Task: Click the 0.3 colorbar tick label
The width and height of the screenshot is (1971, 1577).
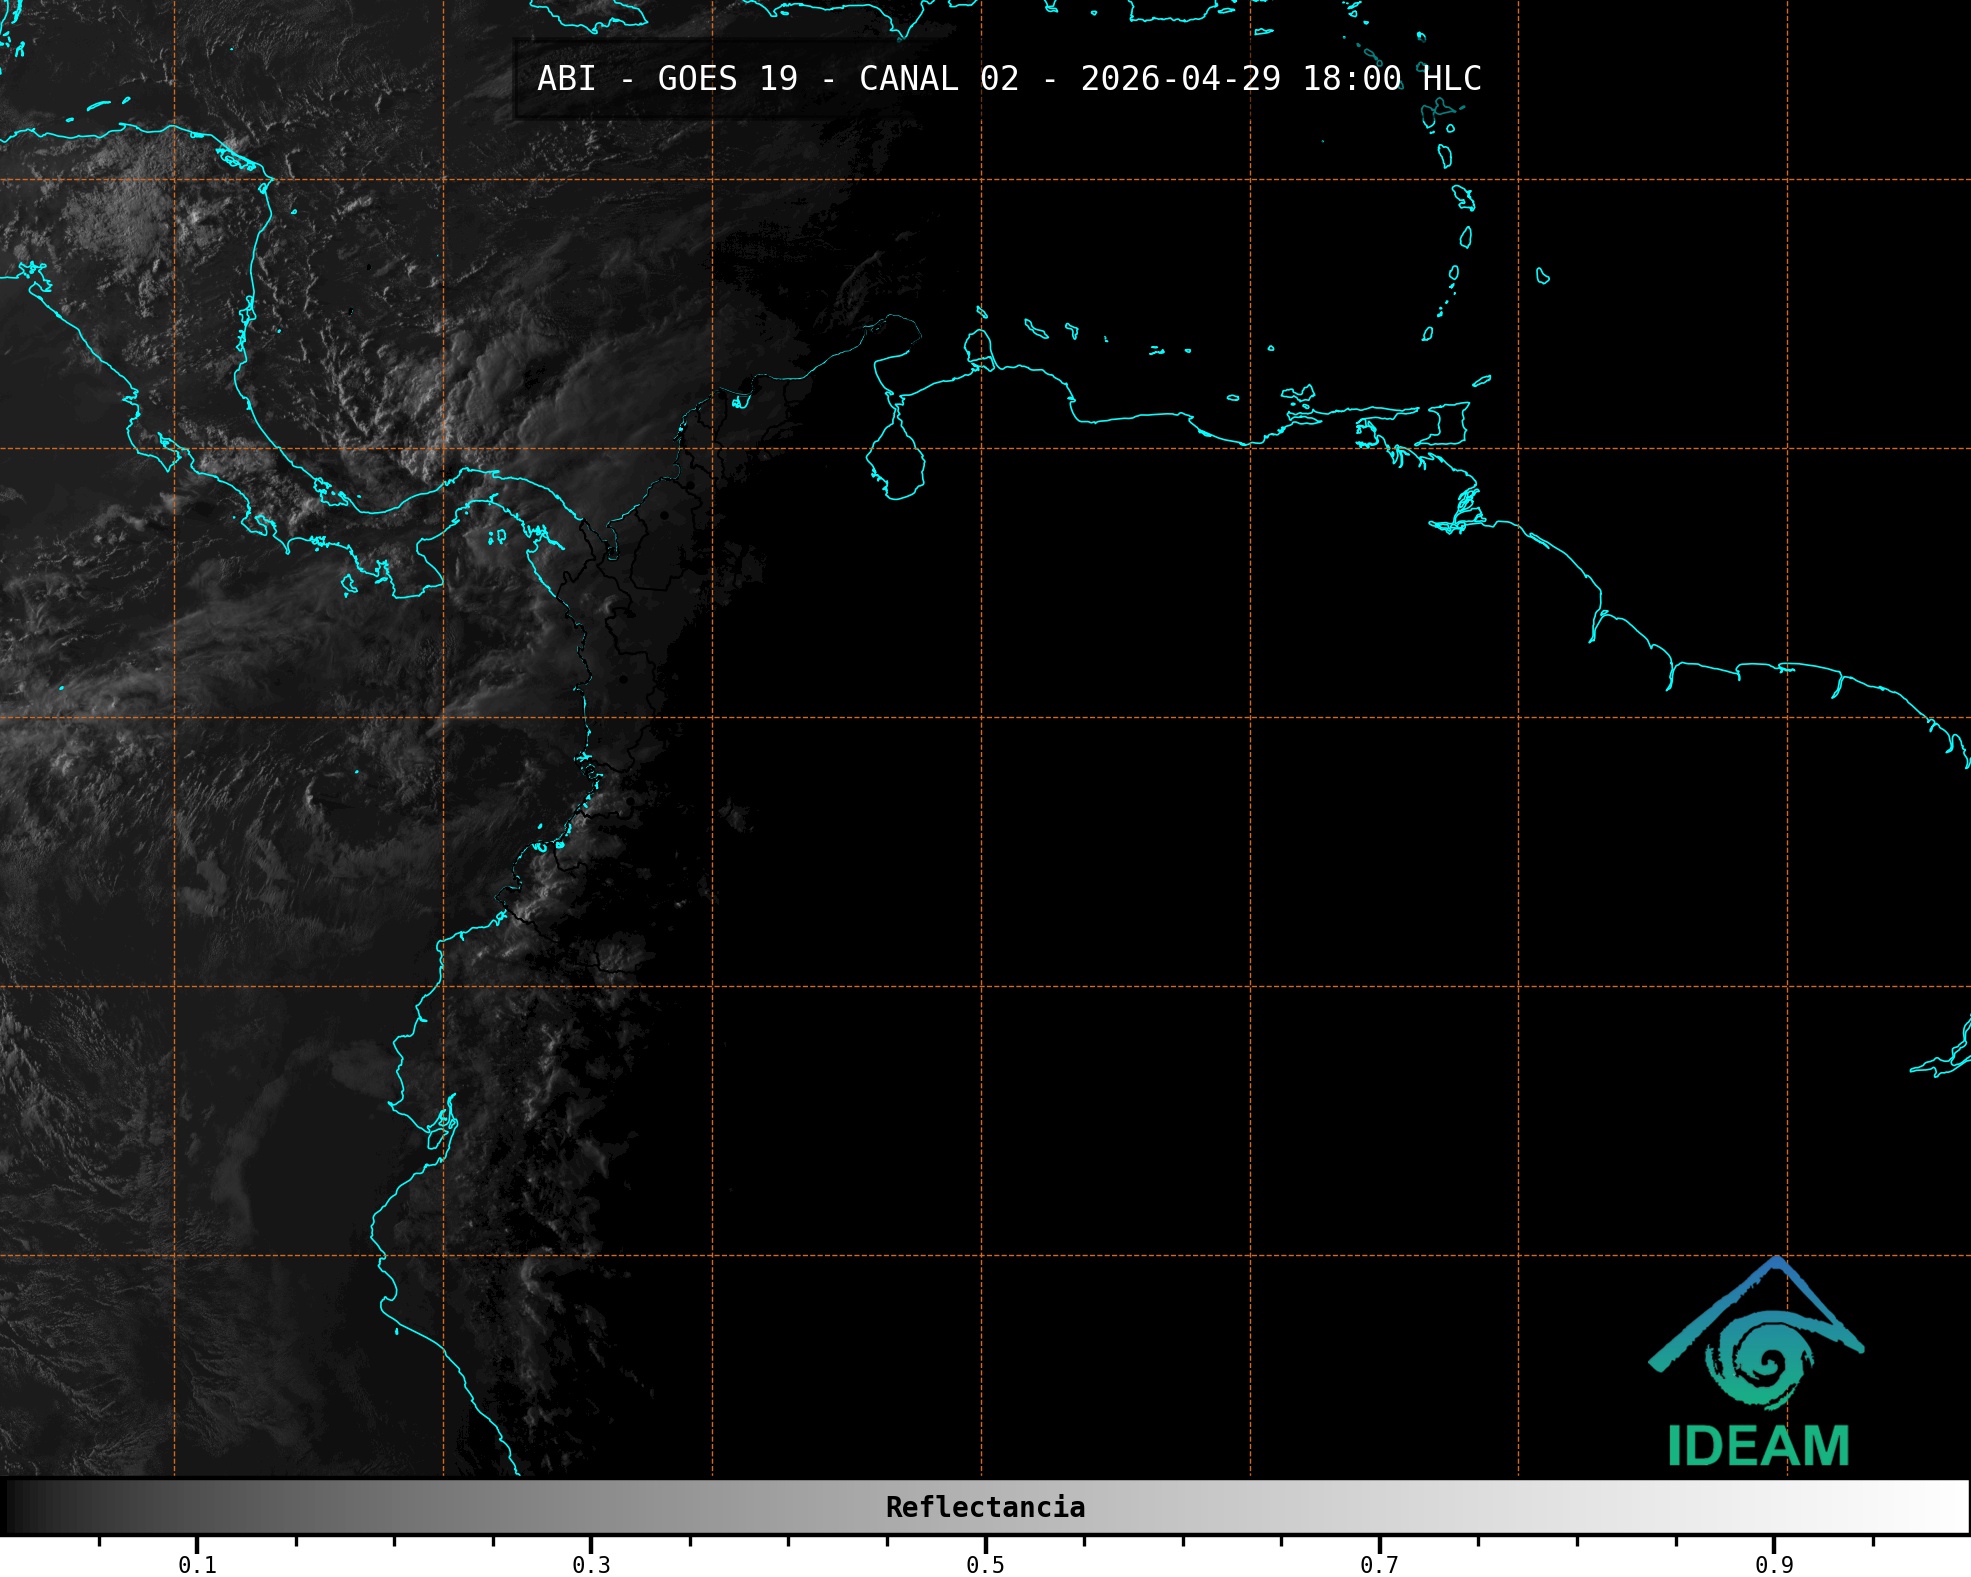Action: [591, 1564]
